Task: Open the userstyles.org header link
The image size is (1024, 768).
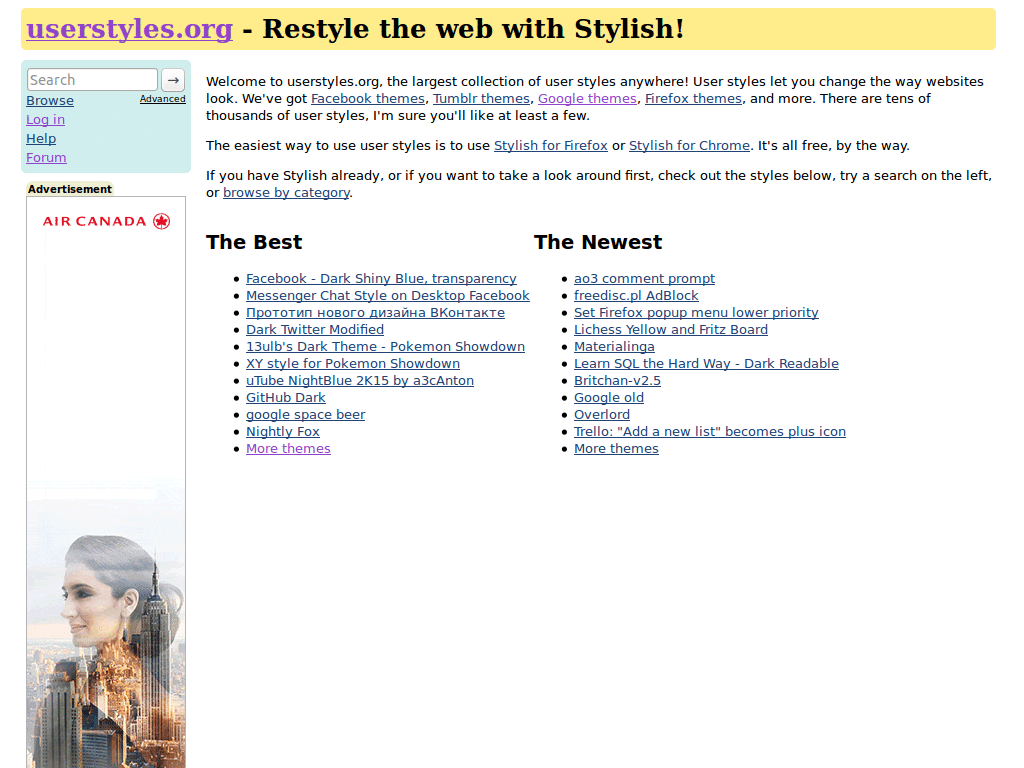Action: 129,29
